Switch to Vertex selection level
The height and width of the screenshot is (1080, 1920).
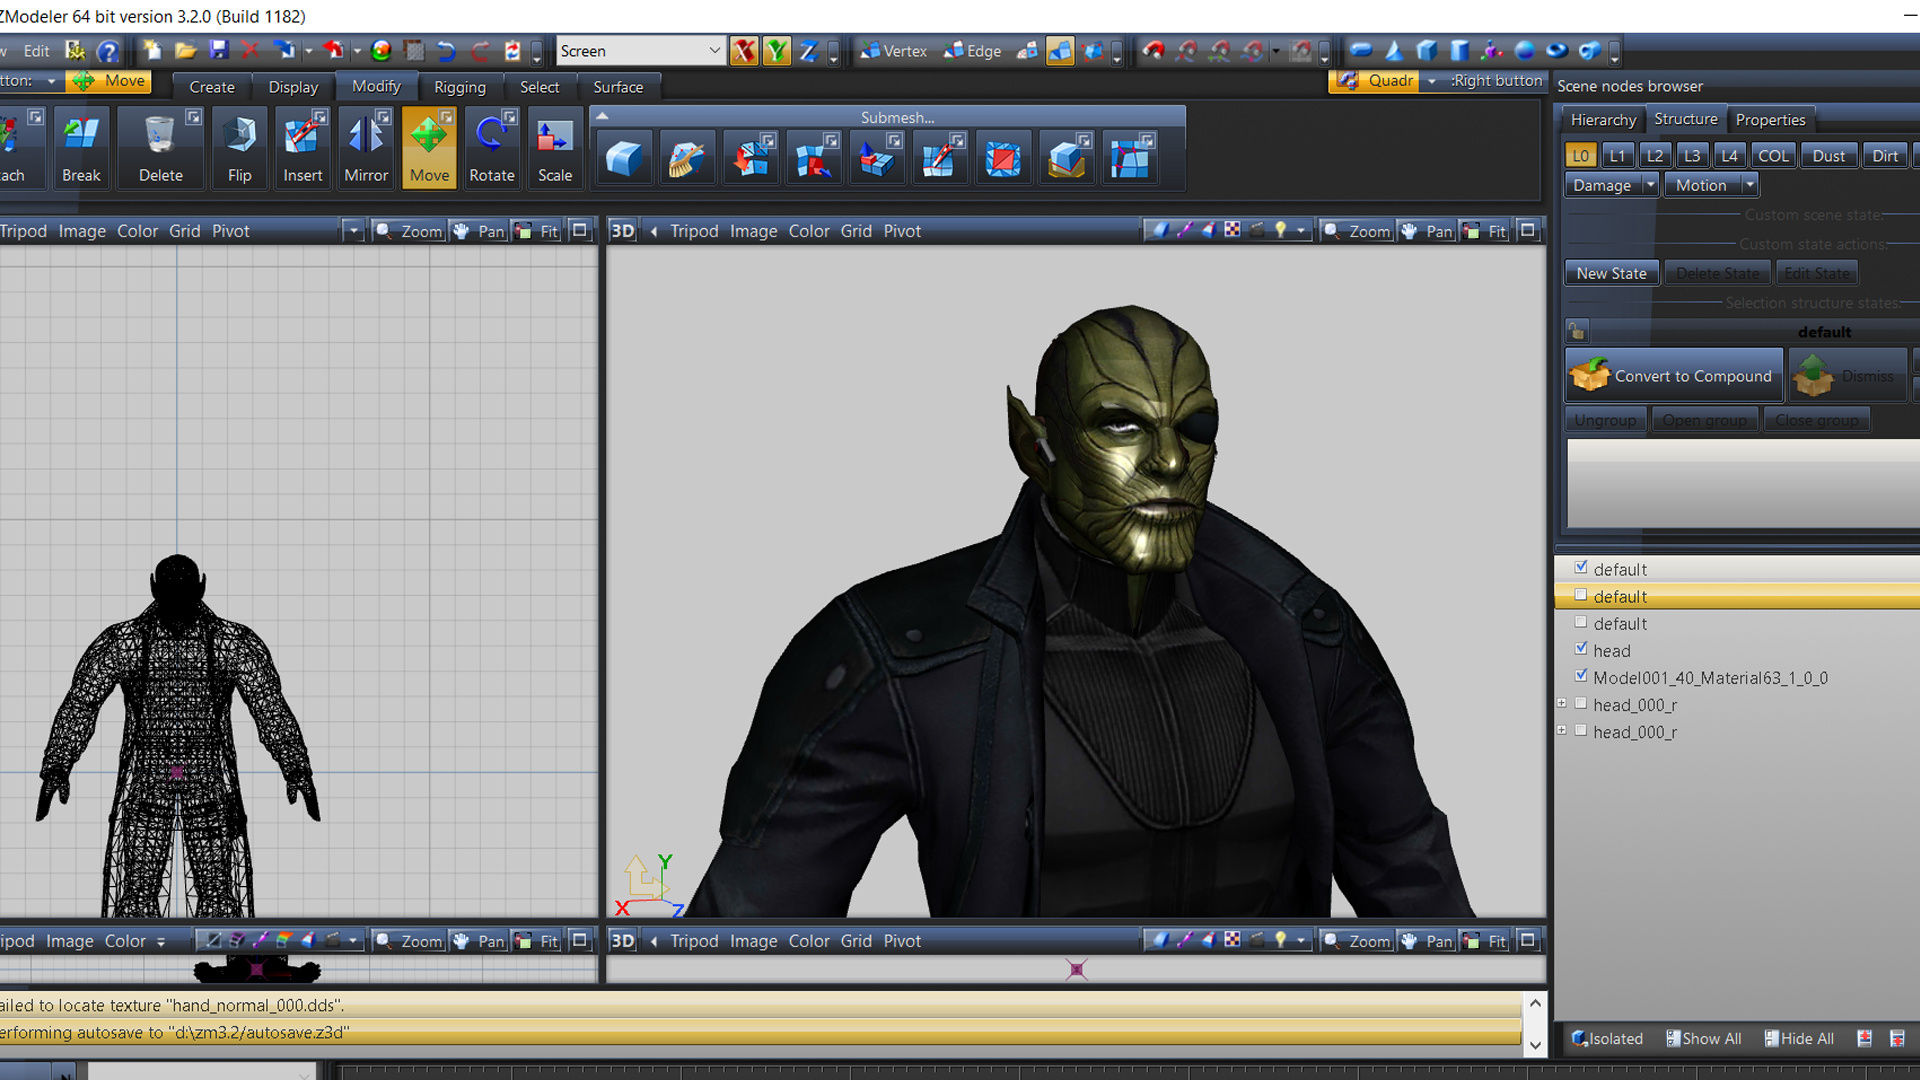pos(894,50)
